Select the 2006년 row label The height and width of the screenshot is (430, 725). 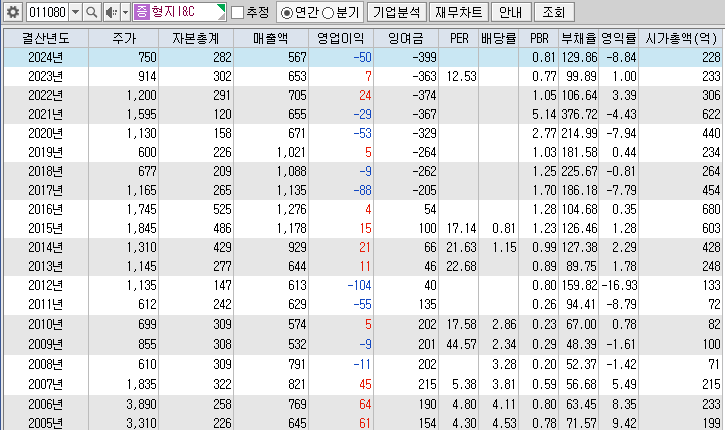click(x=45, y=404)
